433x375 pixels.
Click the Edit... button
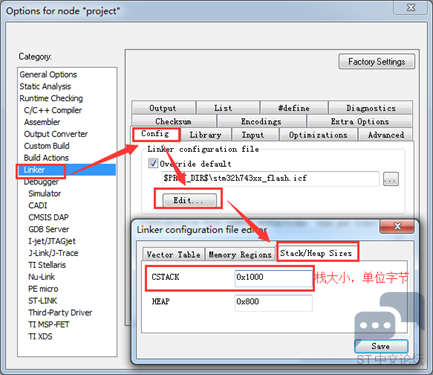pos(188,200)
